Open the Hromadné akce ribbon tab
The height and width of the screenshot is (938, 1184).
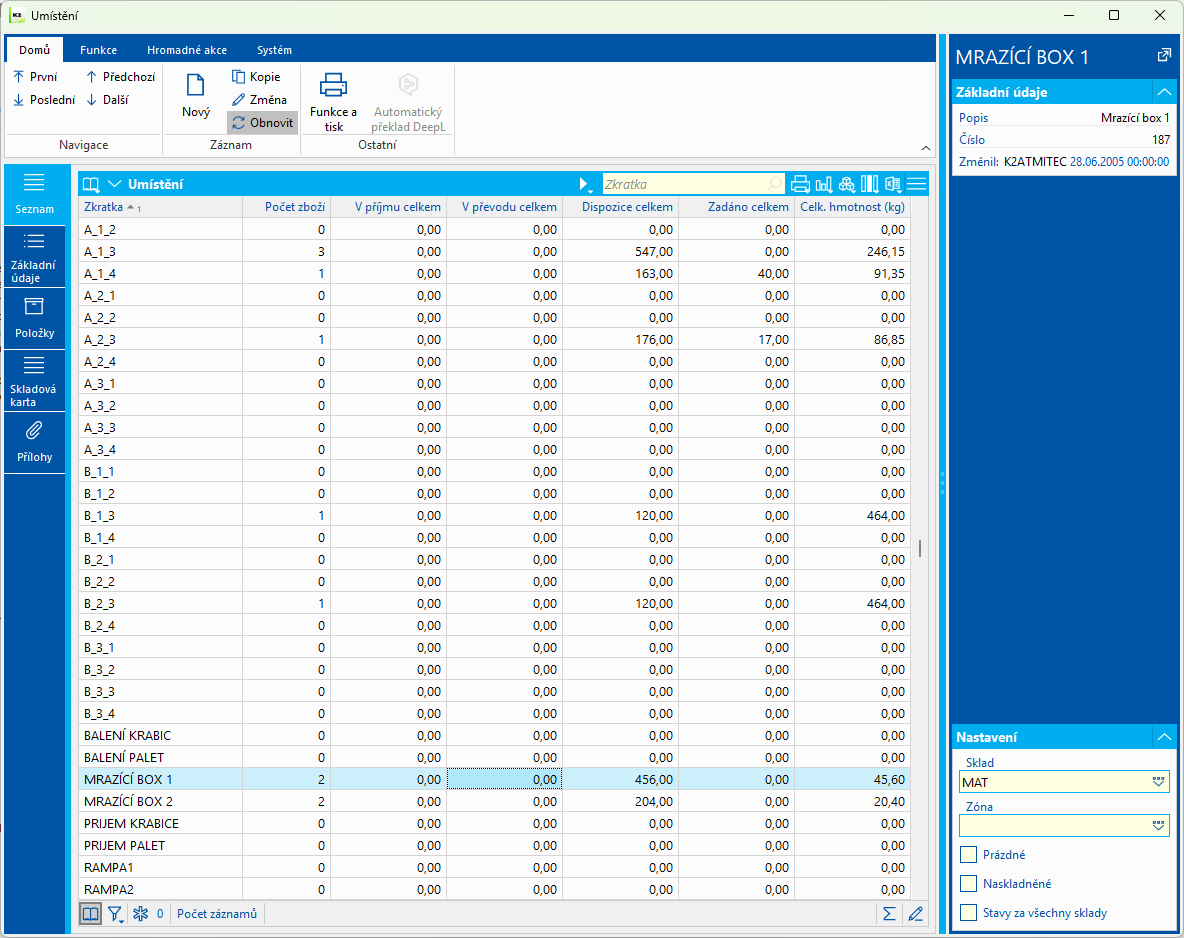click(x=186, y=50)
